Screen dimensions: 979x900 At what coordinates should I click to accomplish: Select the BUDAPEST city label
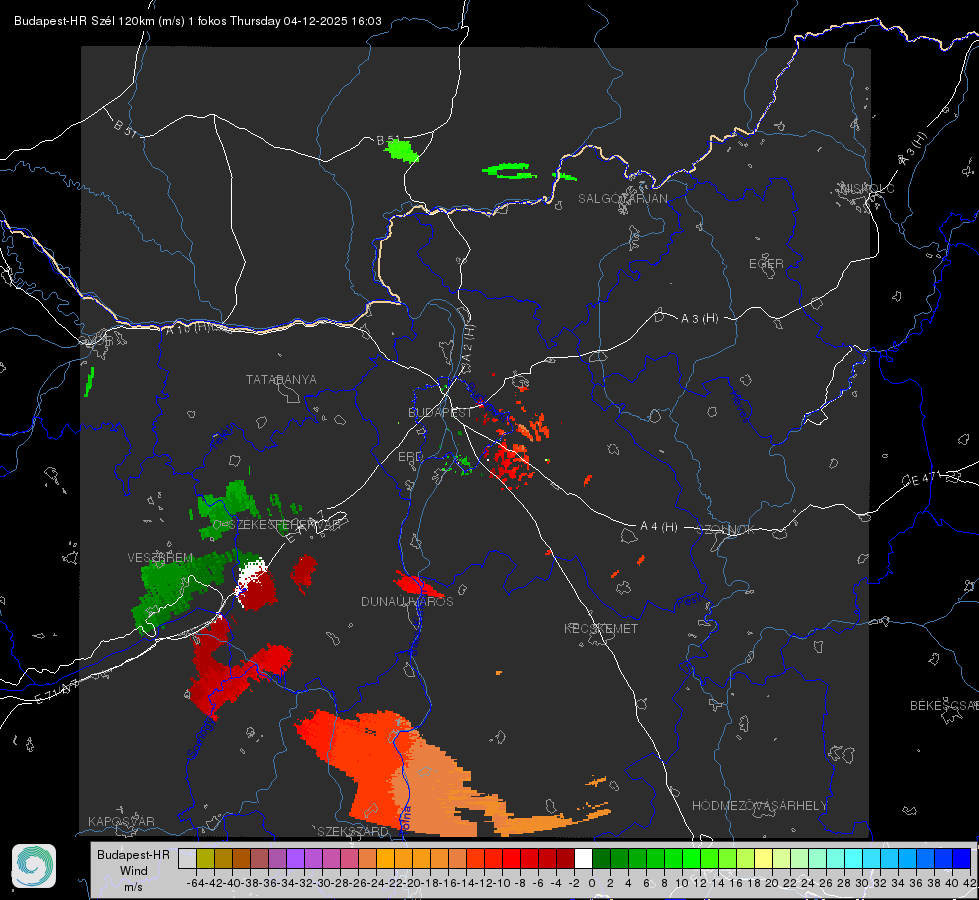440,413
